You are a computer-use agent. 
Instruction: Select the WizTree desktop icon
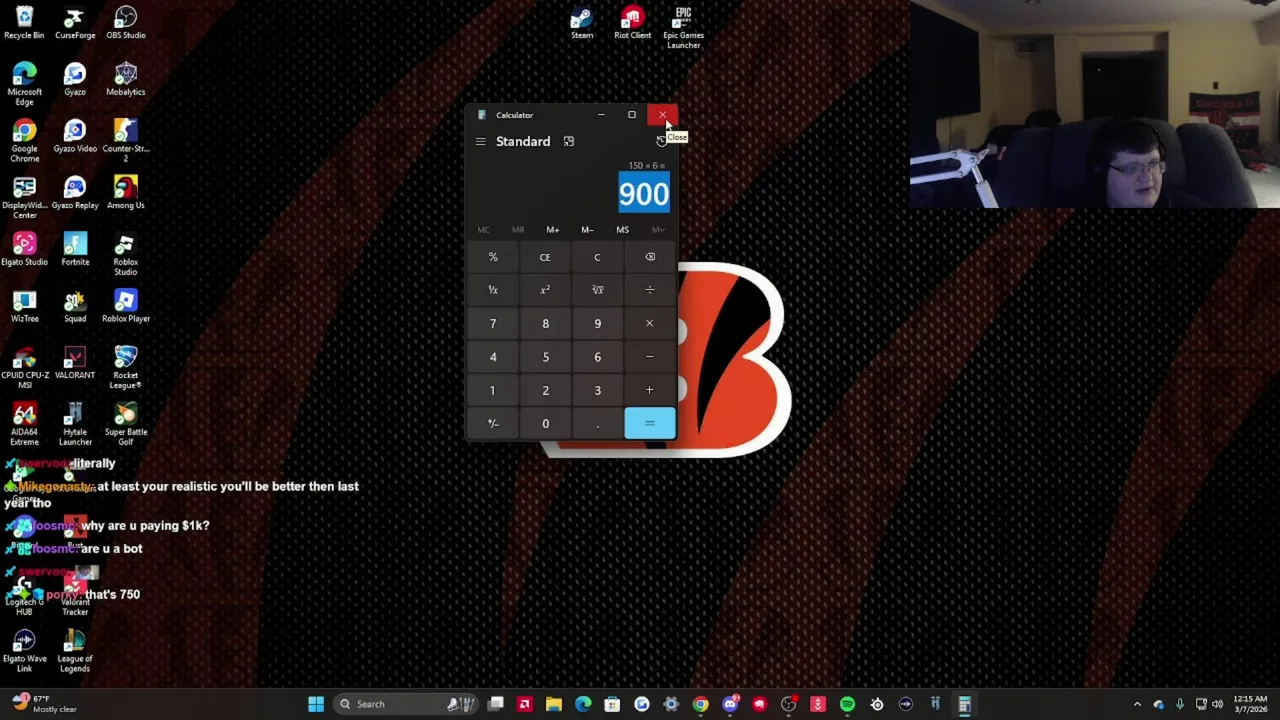[x=24, y=307]
